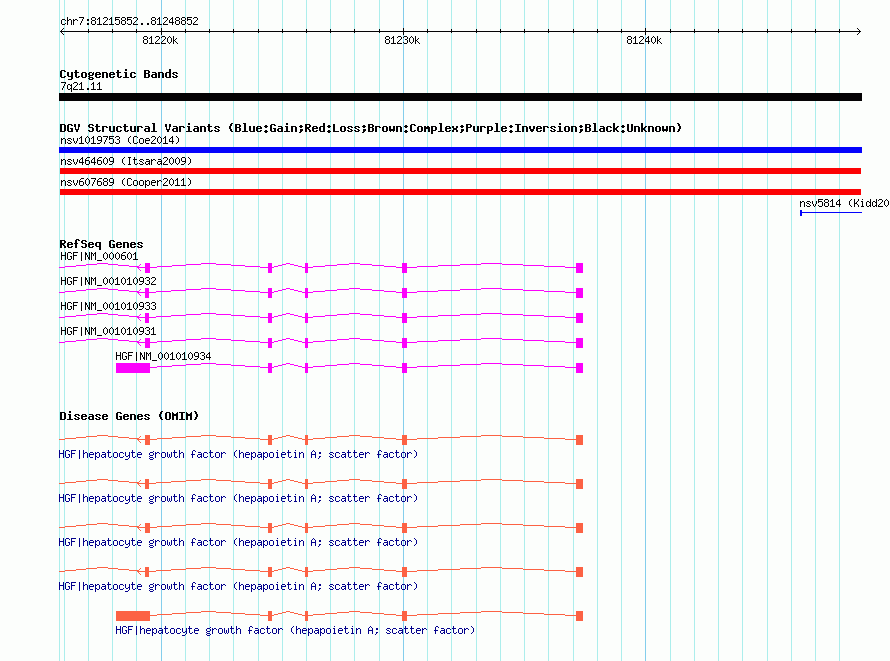
Task: Click the nsv607689 (Cooper2011) label
Action: click(x=126, y=182)
